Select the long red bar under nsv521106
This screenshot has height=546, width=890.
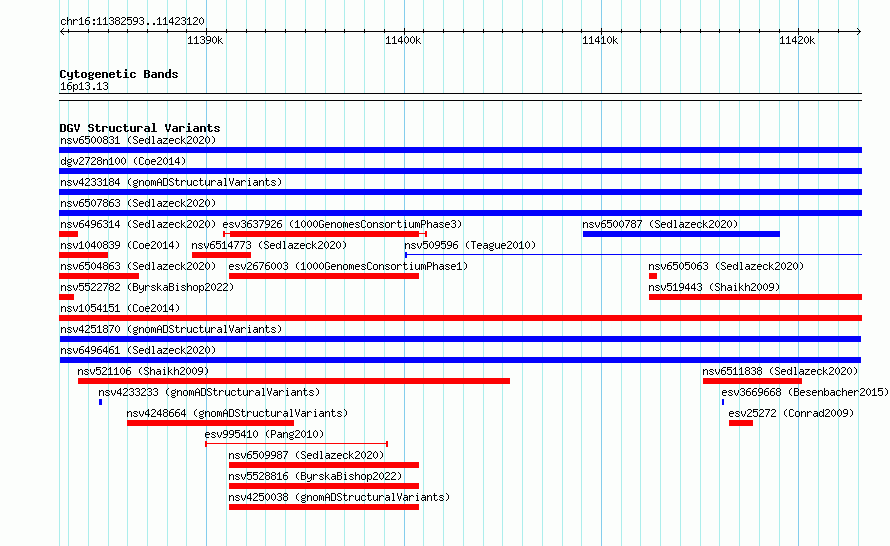(293, 381)
